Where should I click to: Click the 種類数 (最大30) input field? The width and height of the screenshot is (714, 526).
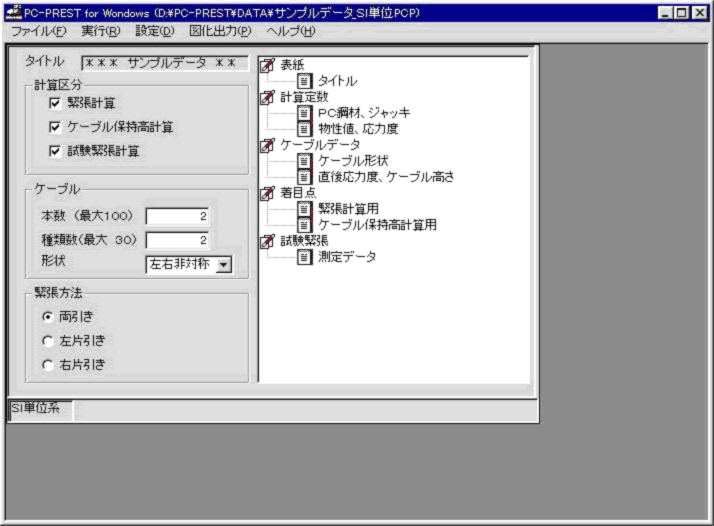pyautogui.click(x=177, y=240)
